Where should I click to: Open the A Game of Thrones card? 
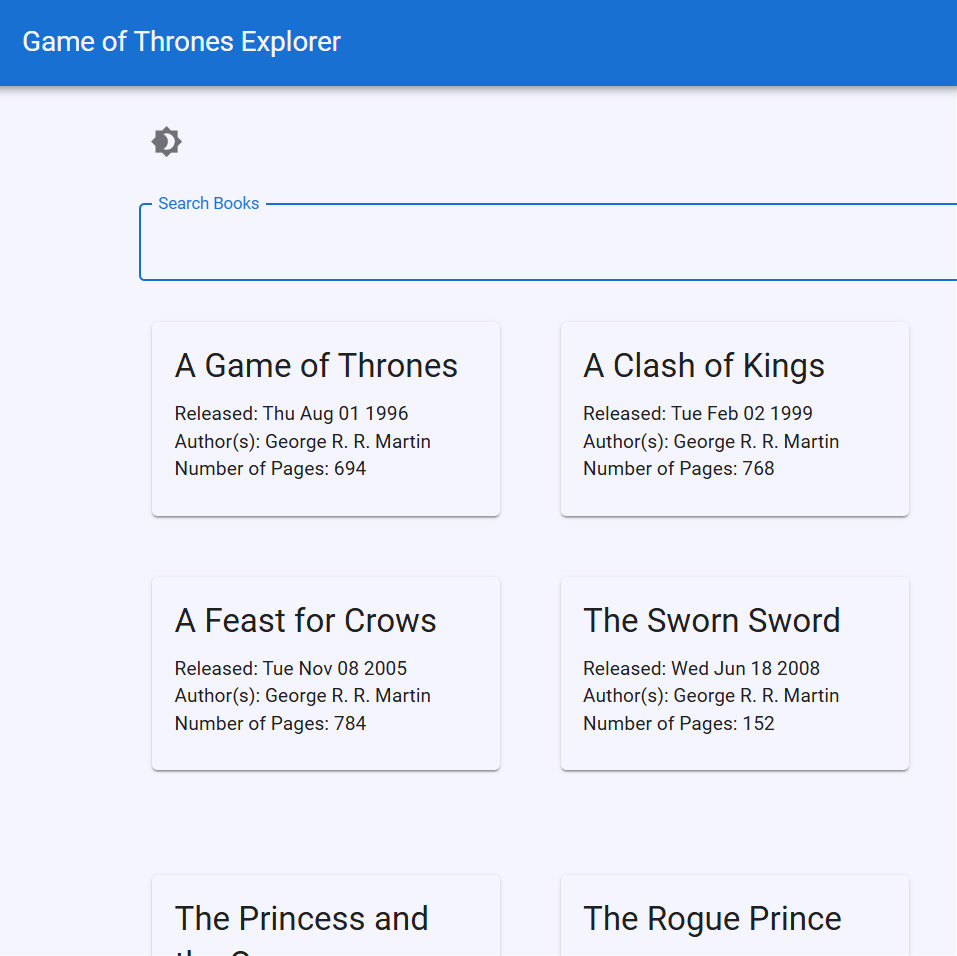click(325, 418)
